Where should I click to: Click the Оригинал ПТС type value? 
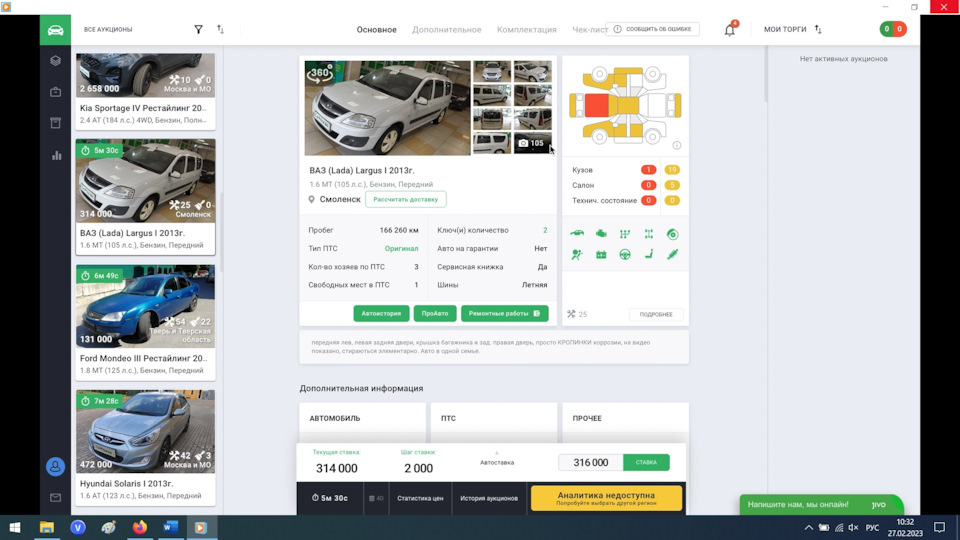tap(401, 249)
